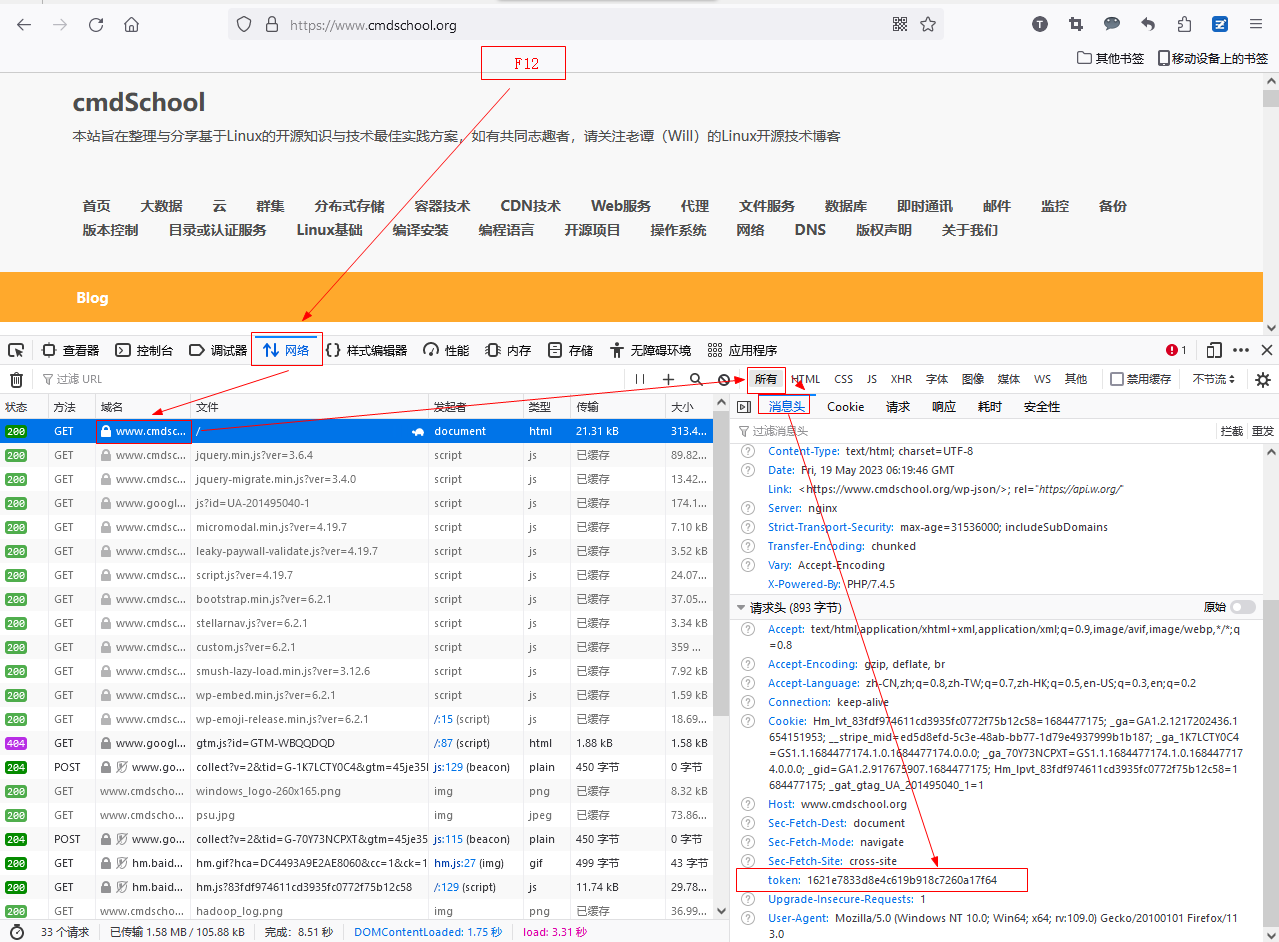1279x942 pixels.
Task: Collapse the 请求头 section
Action: click(x=741, y=608)
